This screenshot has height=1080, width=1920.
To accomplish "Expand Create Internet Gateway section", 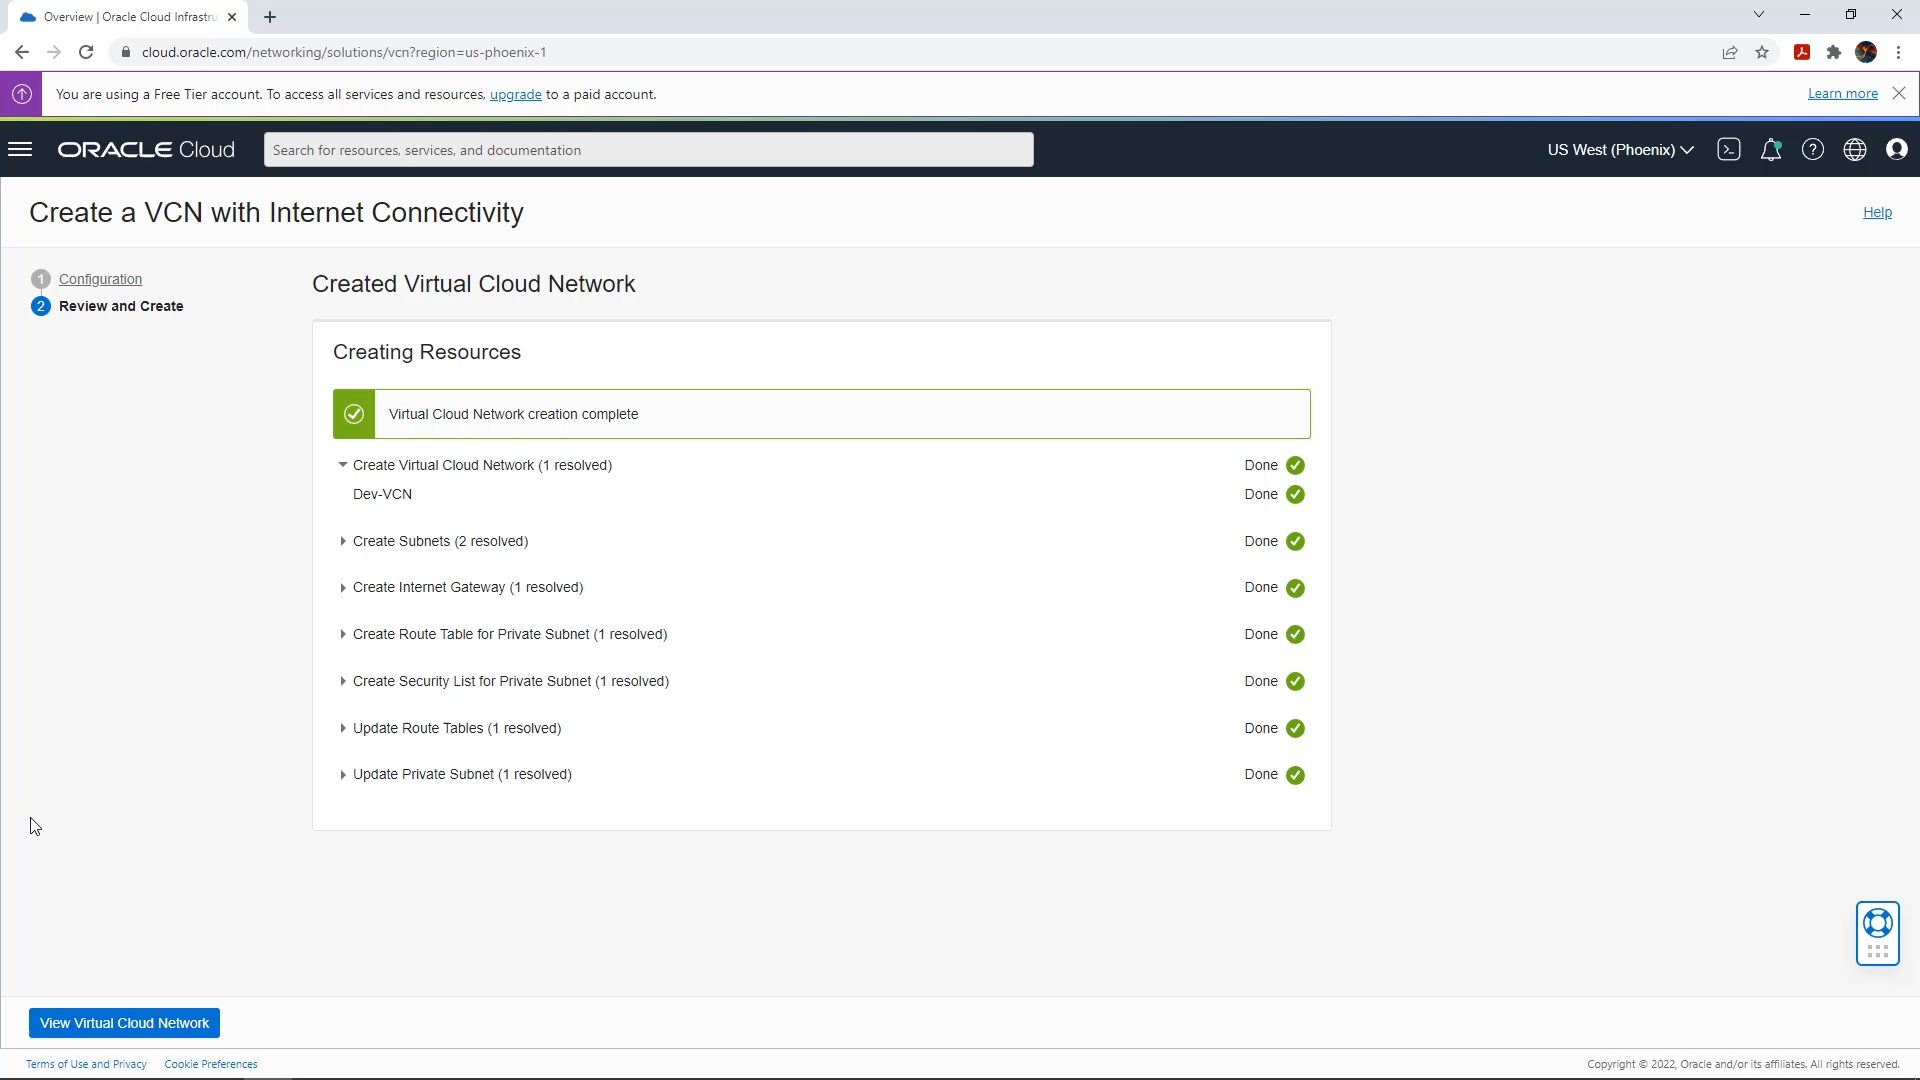I will pos(343,588).
